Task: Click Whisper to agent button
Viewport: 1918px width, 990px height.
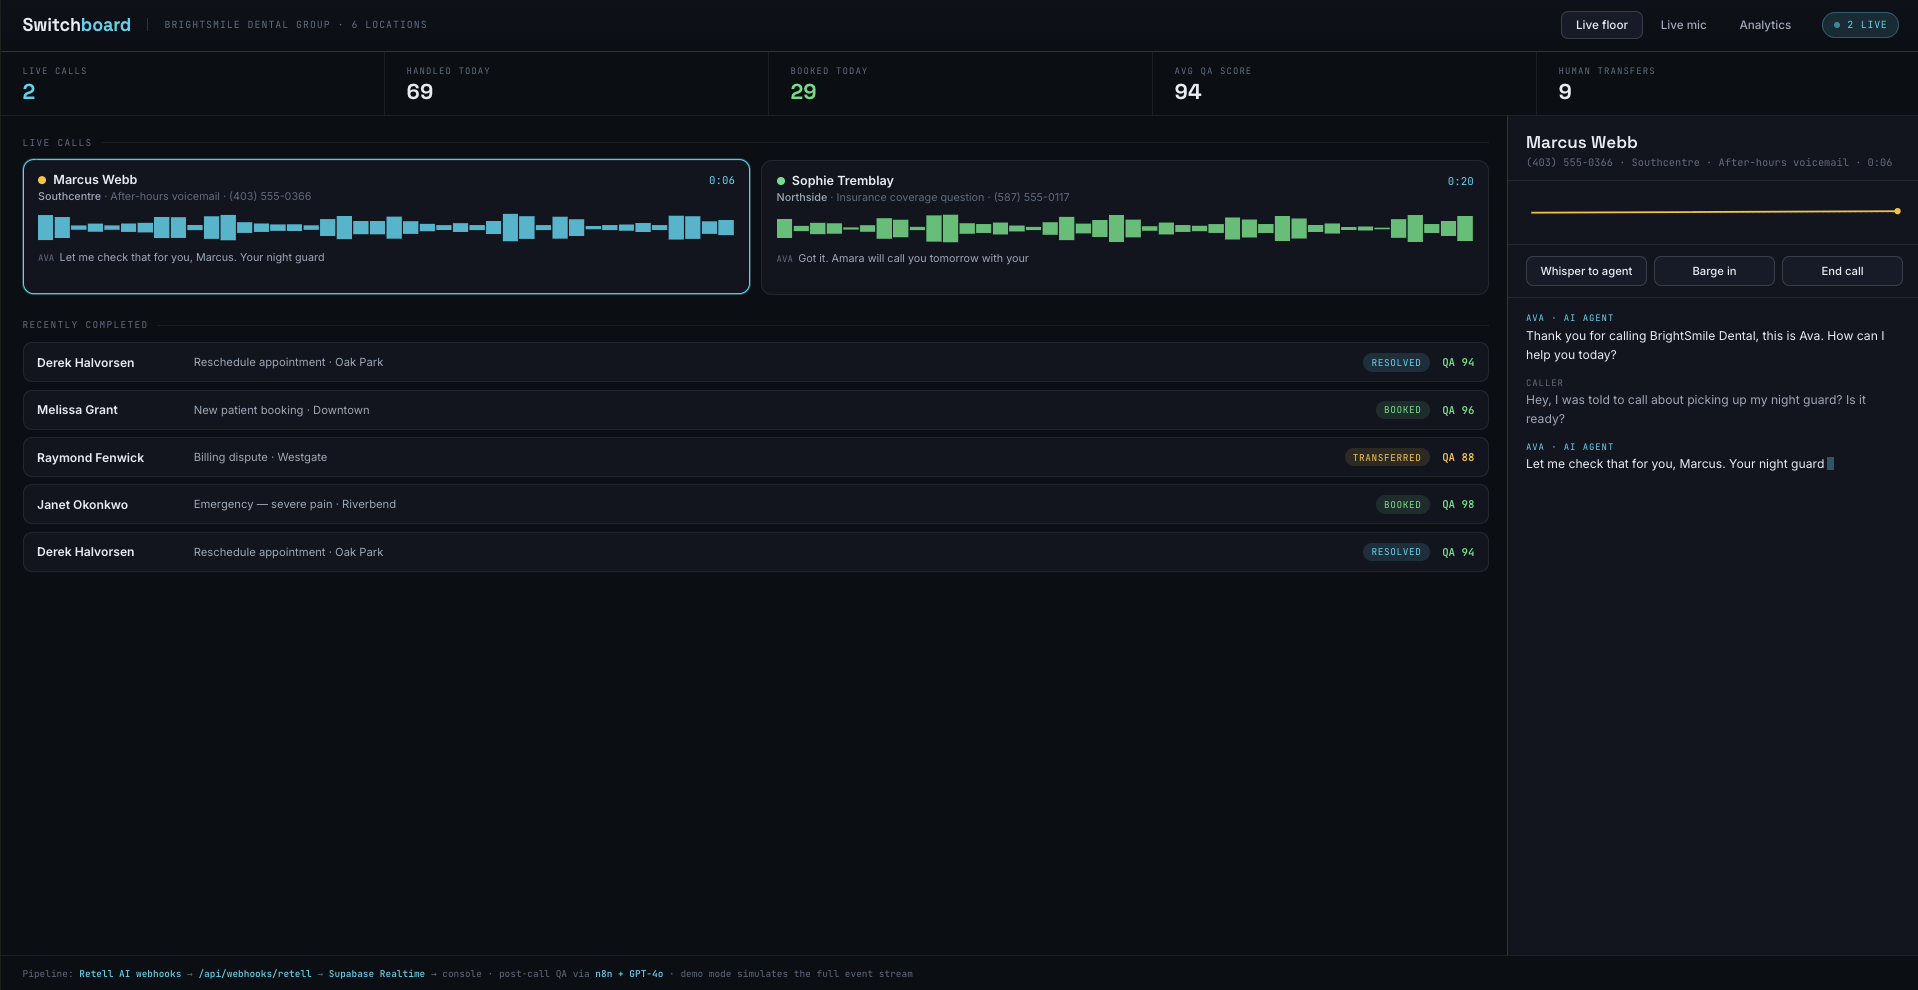Action: [x=1586, y=271]
